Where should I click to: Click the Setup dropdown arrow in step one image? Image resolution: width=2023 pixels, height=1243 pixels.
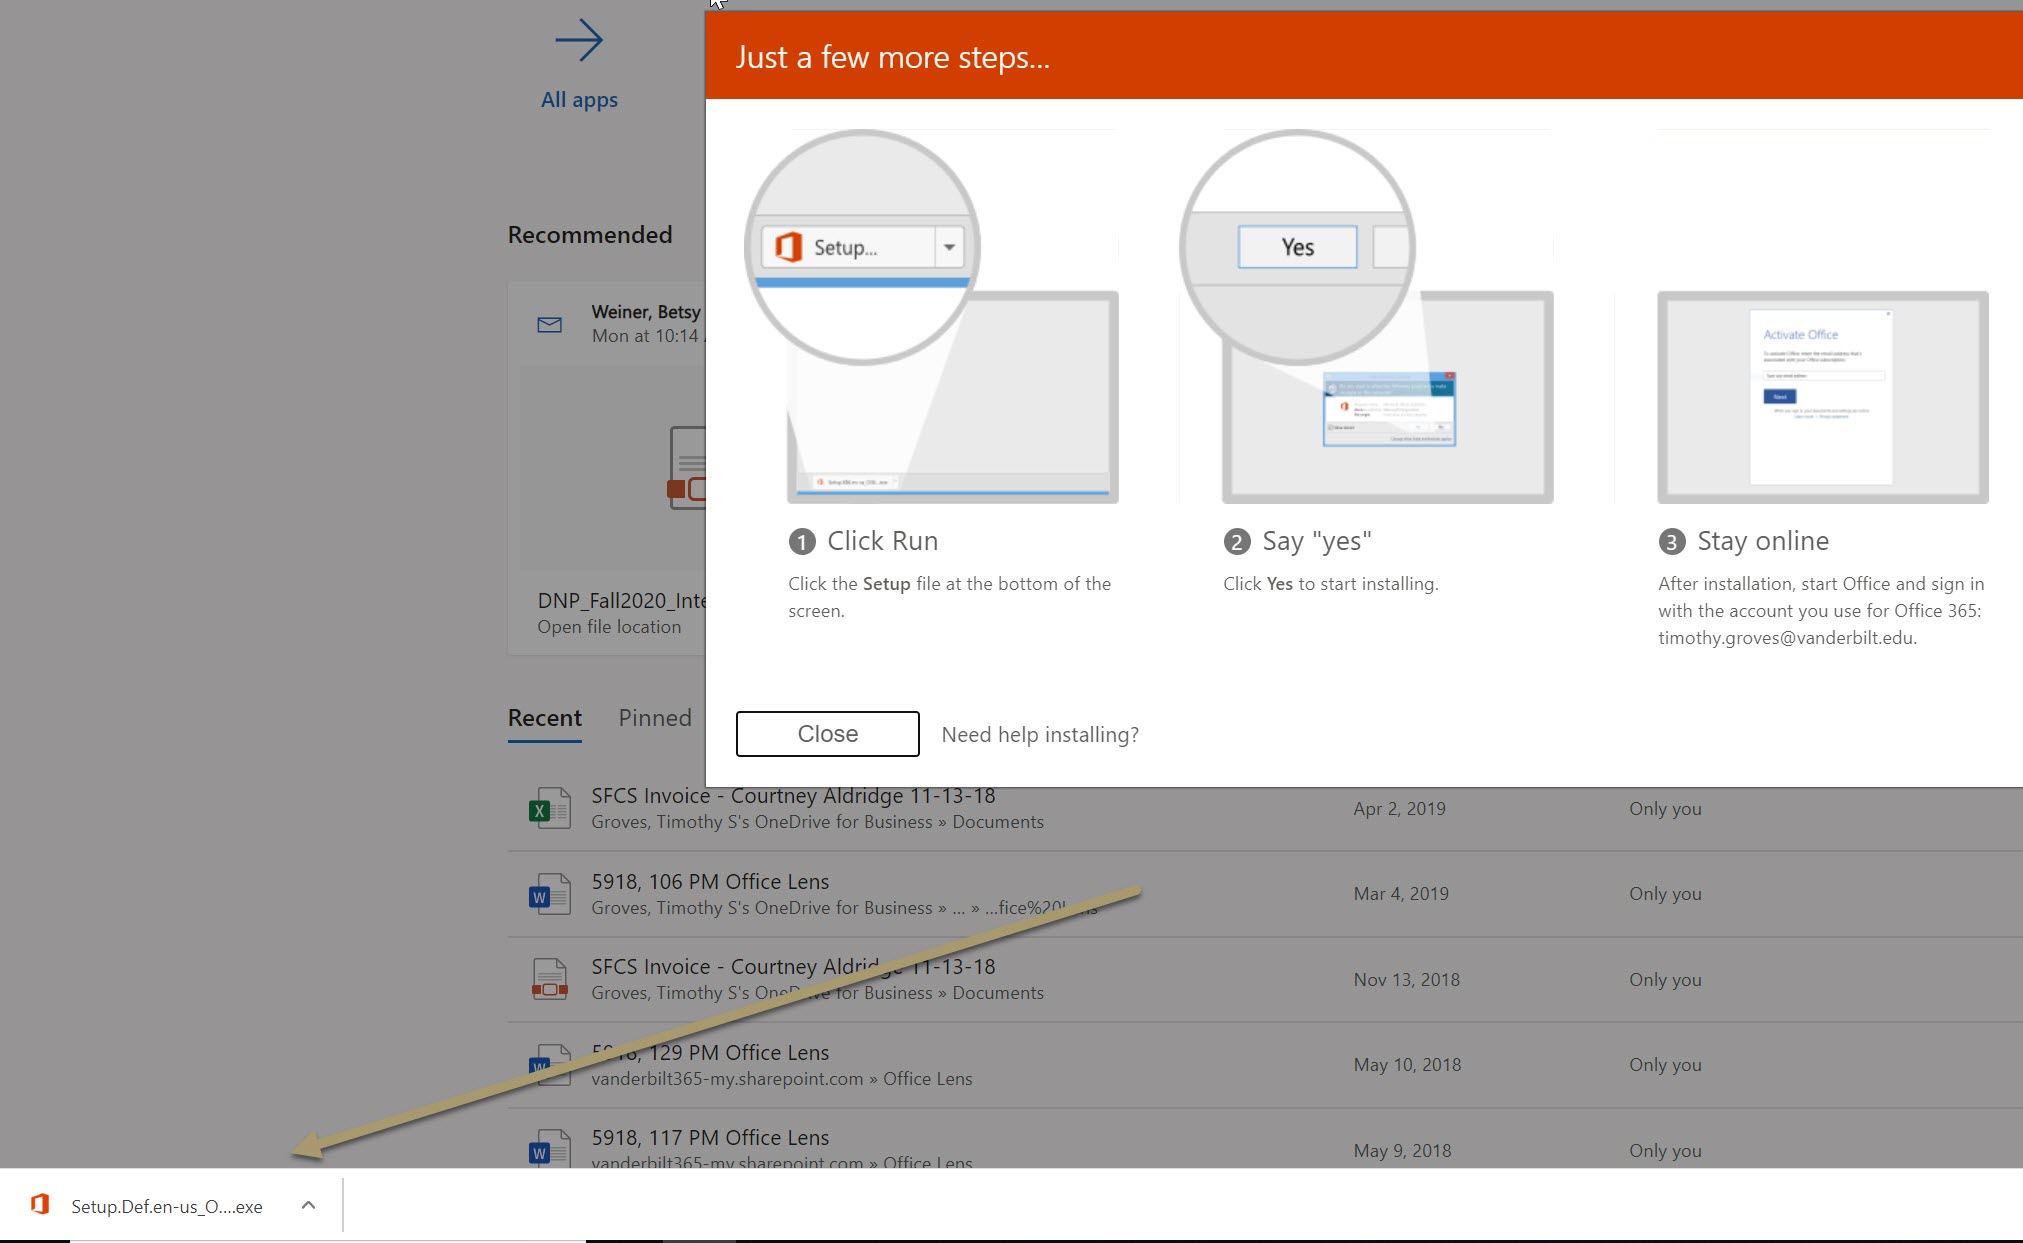pyautogui.click(x=949, y=247)
